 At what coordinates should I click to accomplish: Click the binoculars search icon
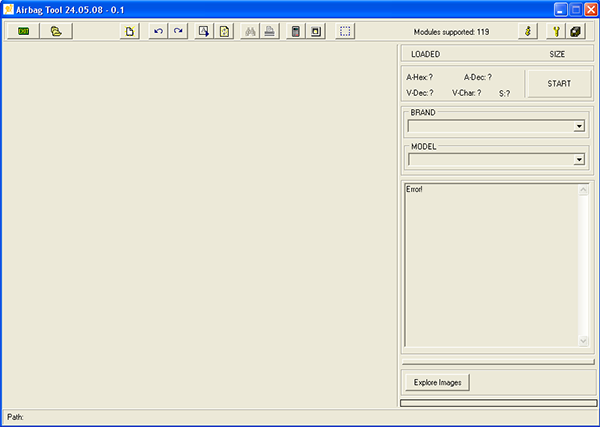click(x=250, y=31)
